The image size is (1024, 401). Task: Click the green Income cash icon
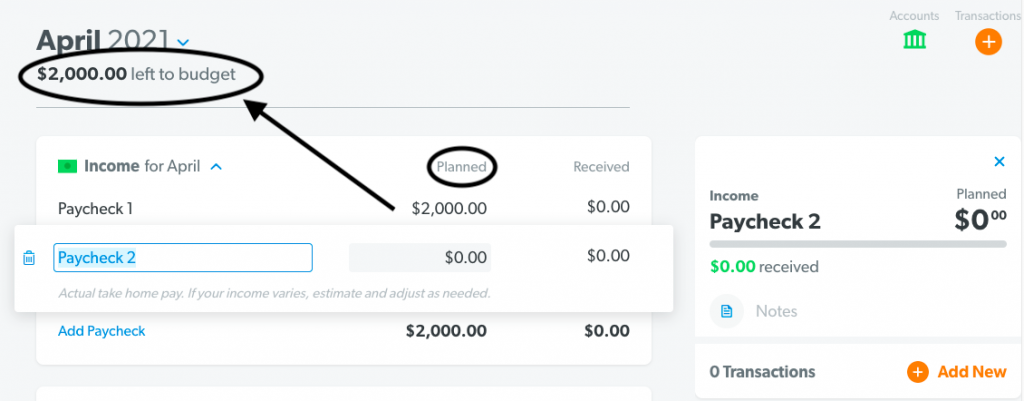click(x=67, y=167)
